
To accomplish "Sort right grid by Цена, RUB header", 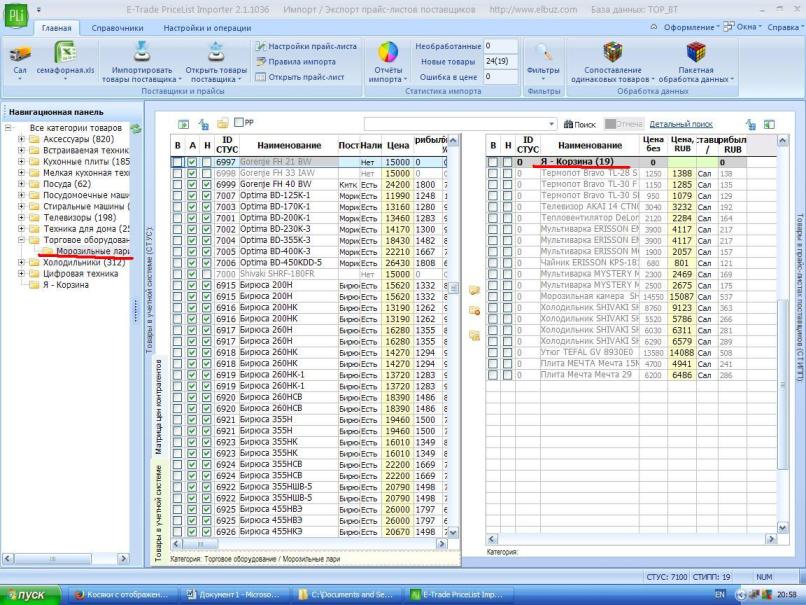I will [682, 144].
